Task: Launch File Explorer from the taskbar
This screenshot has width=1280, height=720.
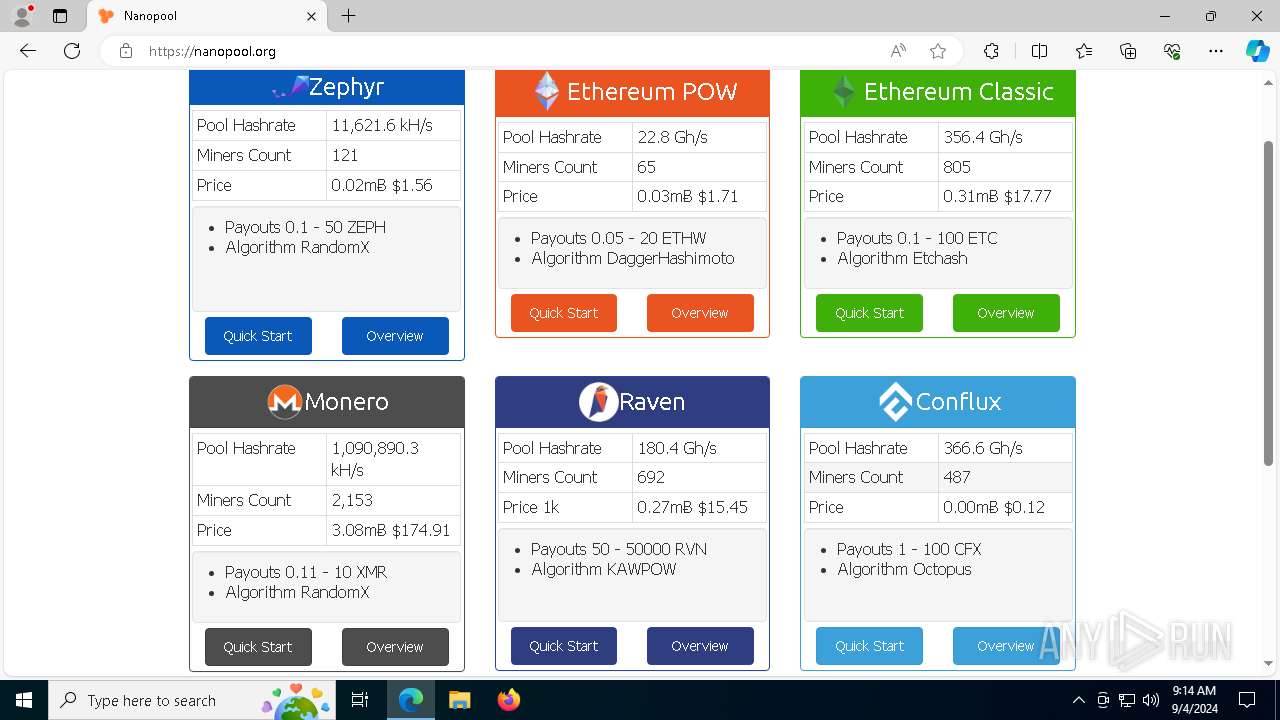Action: pyautogui.click(x=459, y=700)
